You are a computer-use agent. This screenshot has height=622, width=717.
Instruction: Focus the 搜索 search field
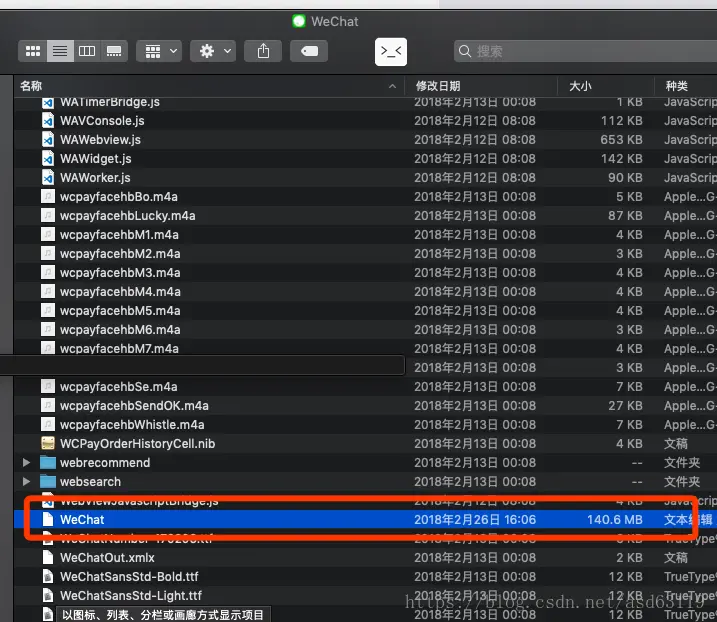[585, 51]
